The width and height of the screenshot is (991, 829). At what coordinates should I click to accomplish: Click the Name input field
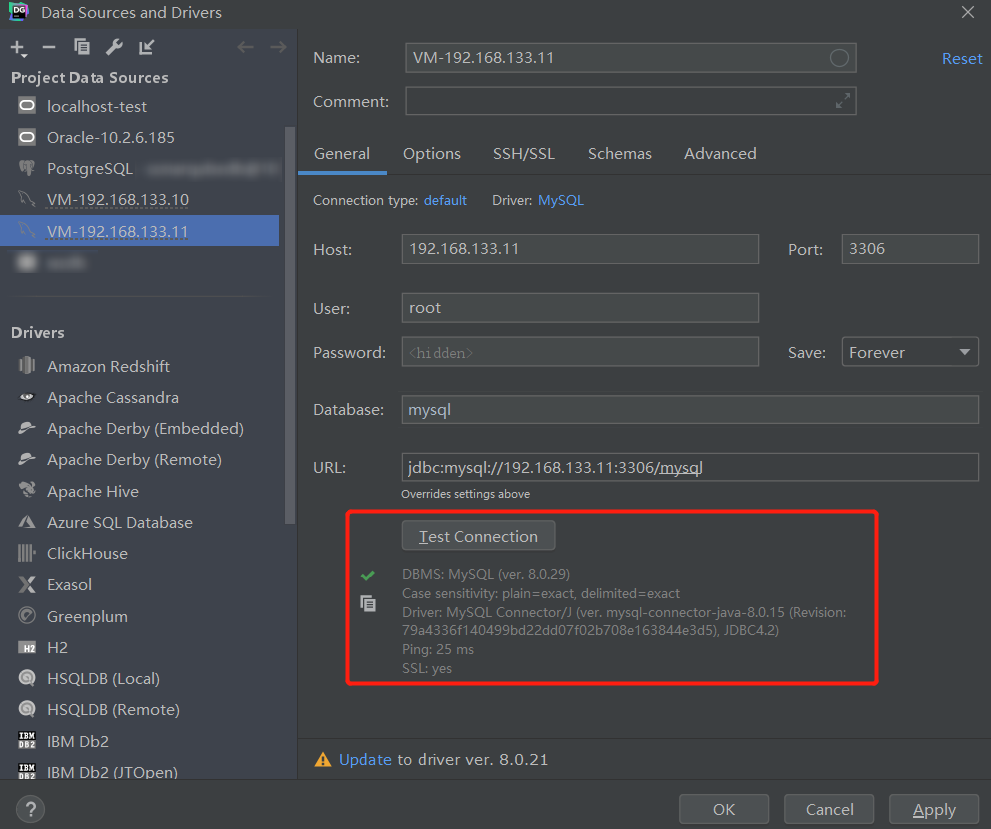(631, 58)
